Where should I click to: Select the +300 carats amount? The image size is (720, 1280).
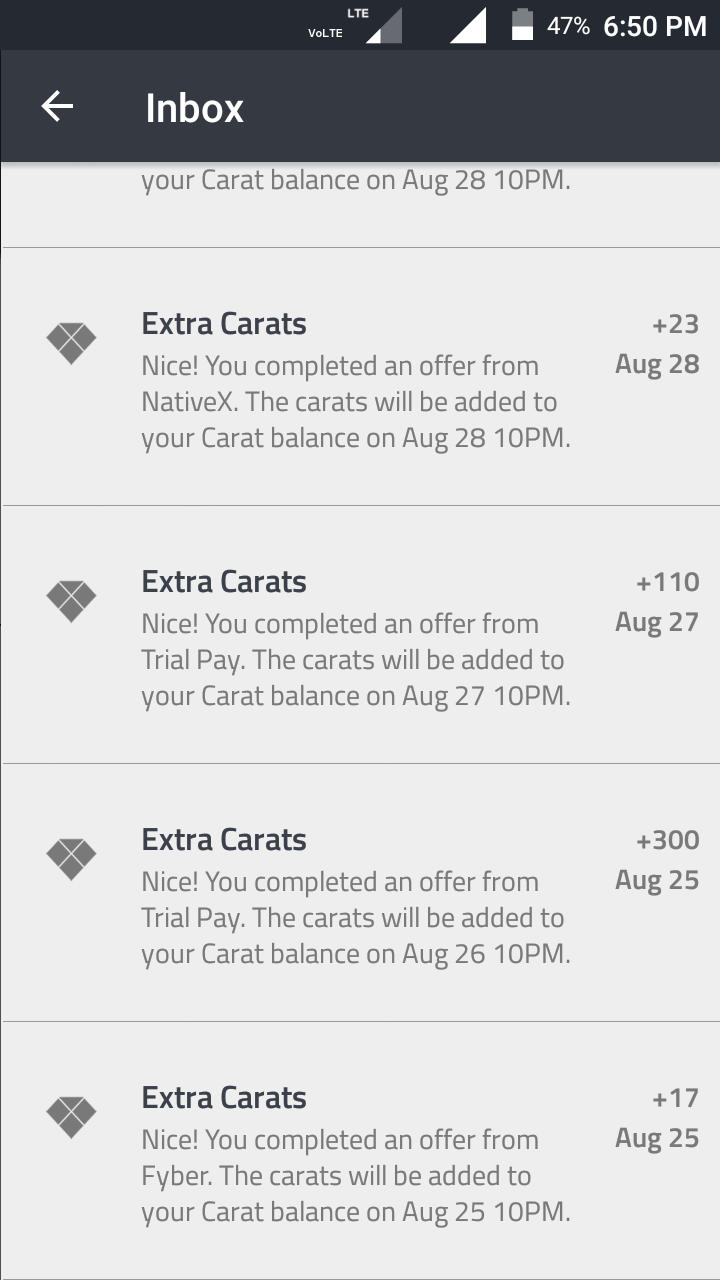(x=667, y=840)
